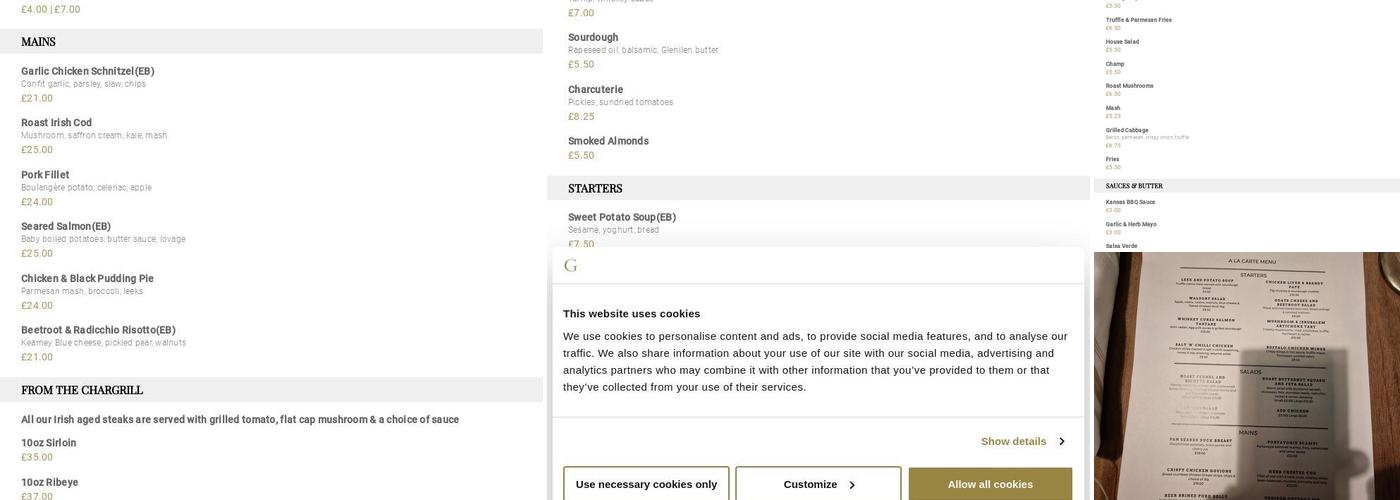Select the Beetroot & Radicchio Risotto dish
The image size is (1400, 500).
(x=98, y=330)
